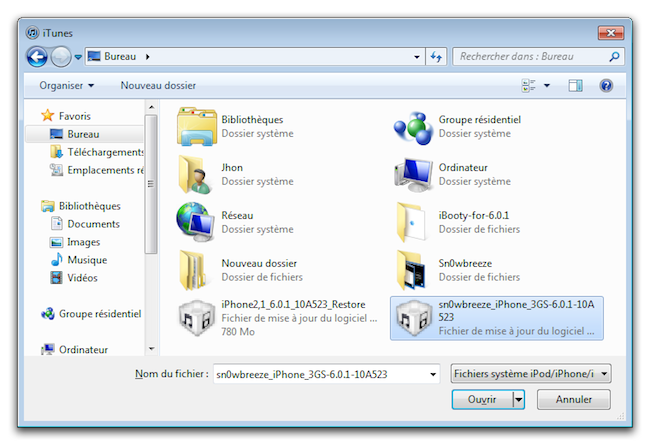Select the Sn0wbreeze folder icon
This screenshot has height=444, width=650.
point(411,270)
